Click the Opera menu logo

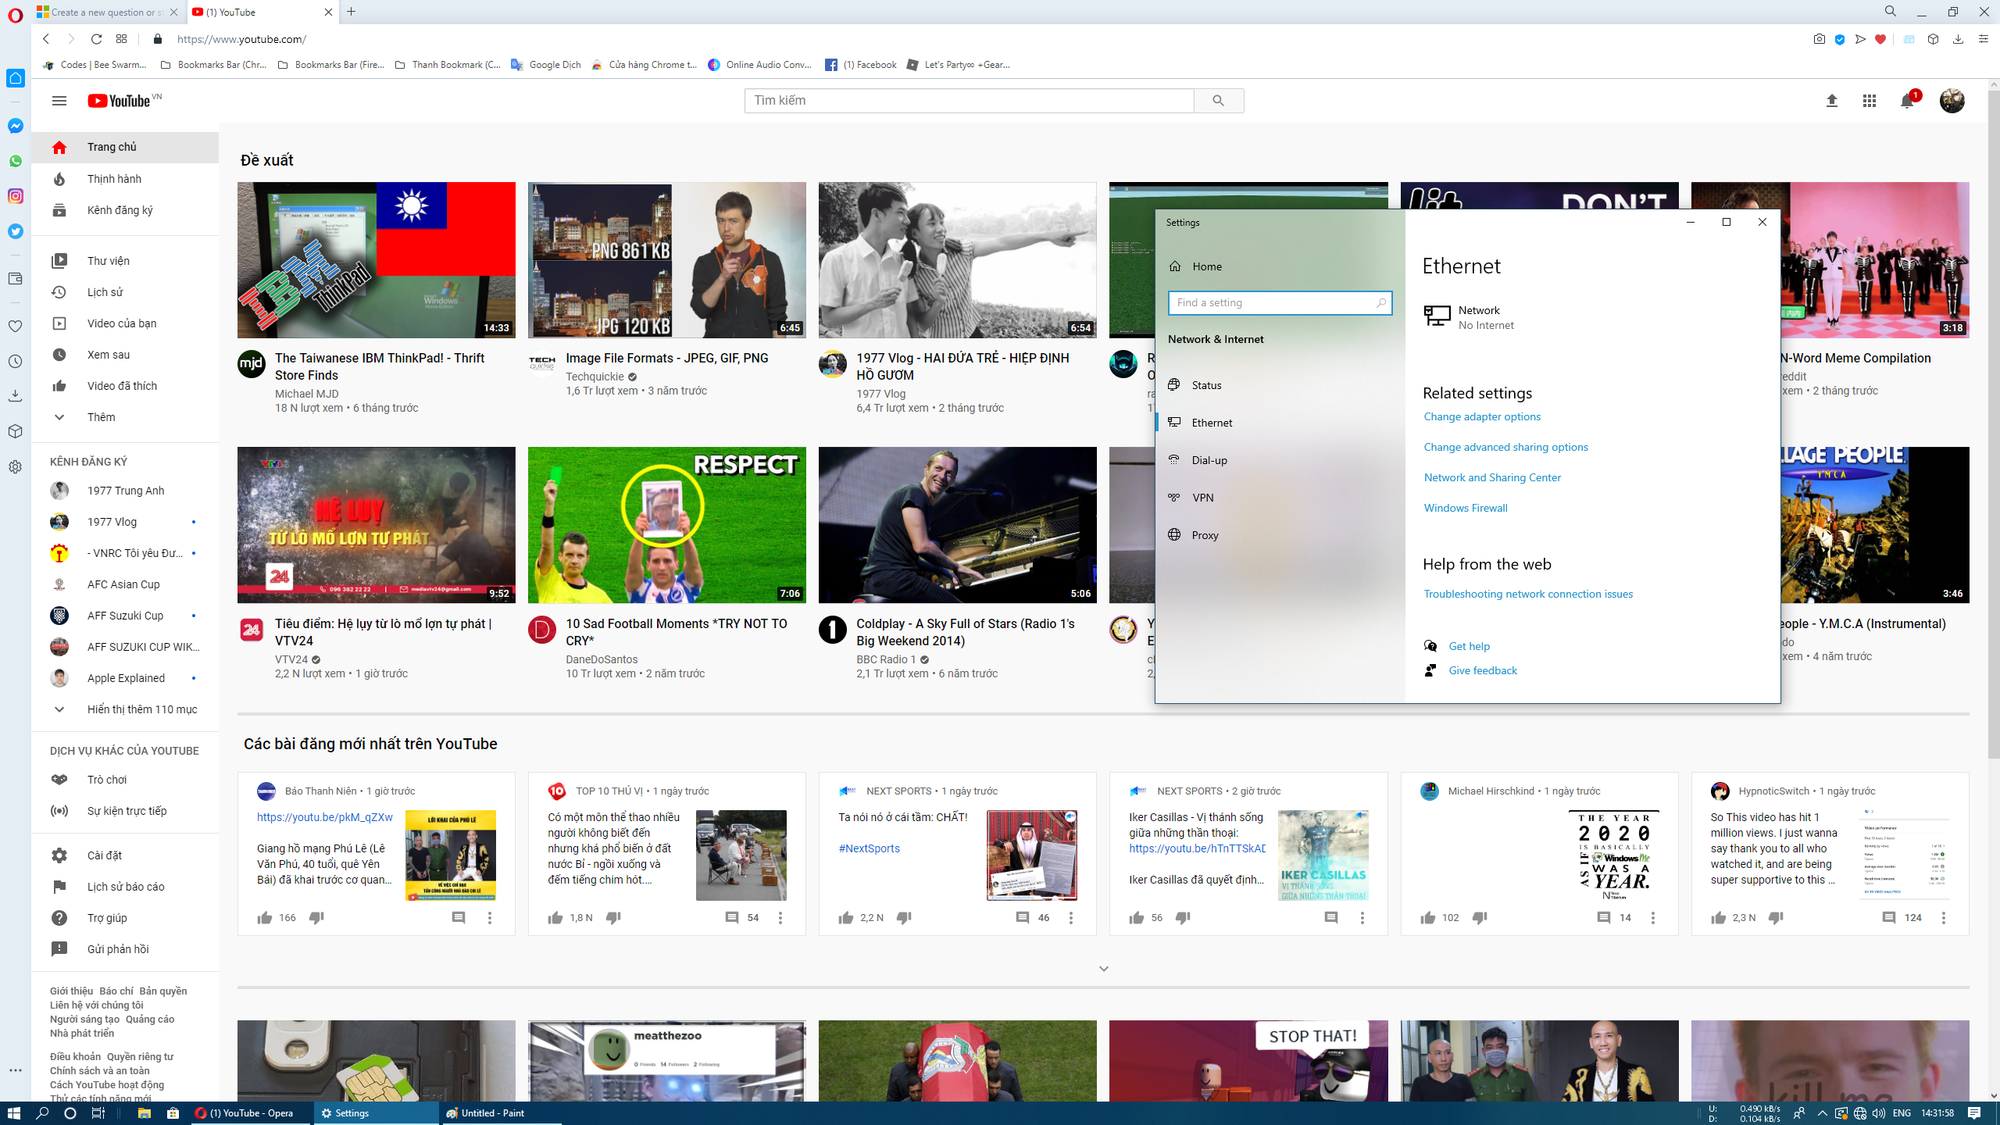click(15, 15)
